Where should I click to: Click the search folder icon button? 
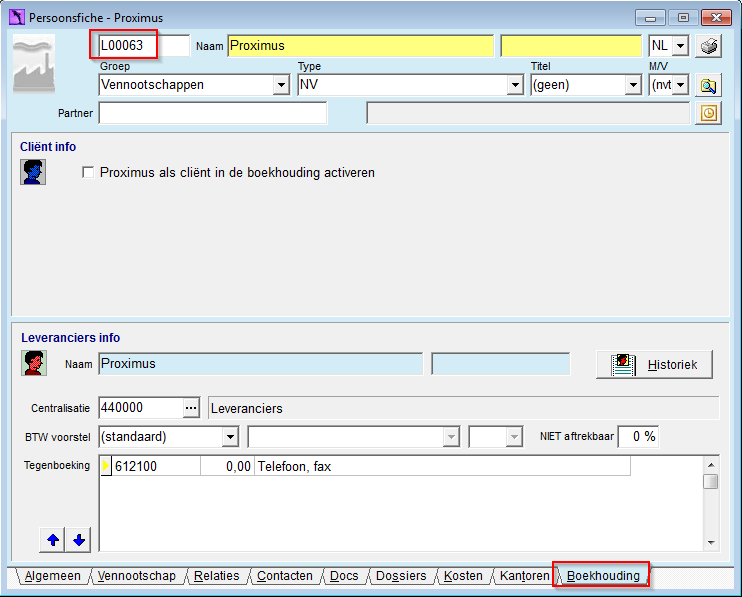coord(708,85)
